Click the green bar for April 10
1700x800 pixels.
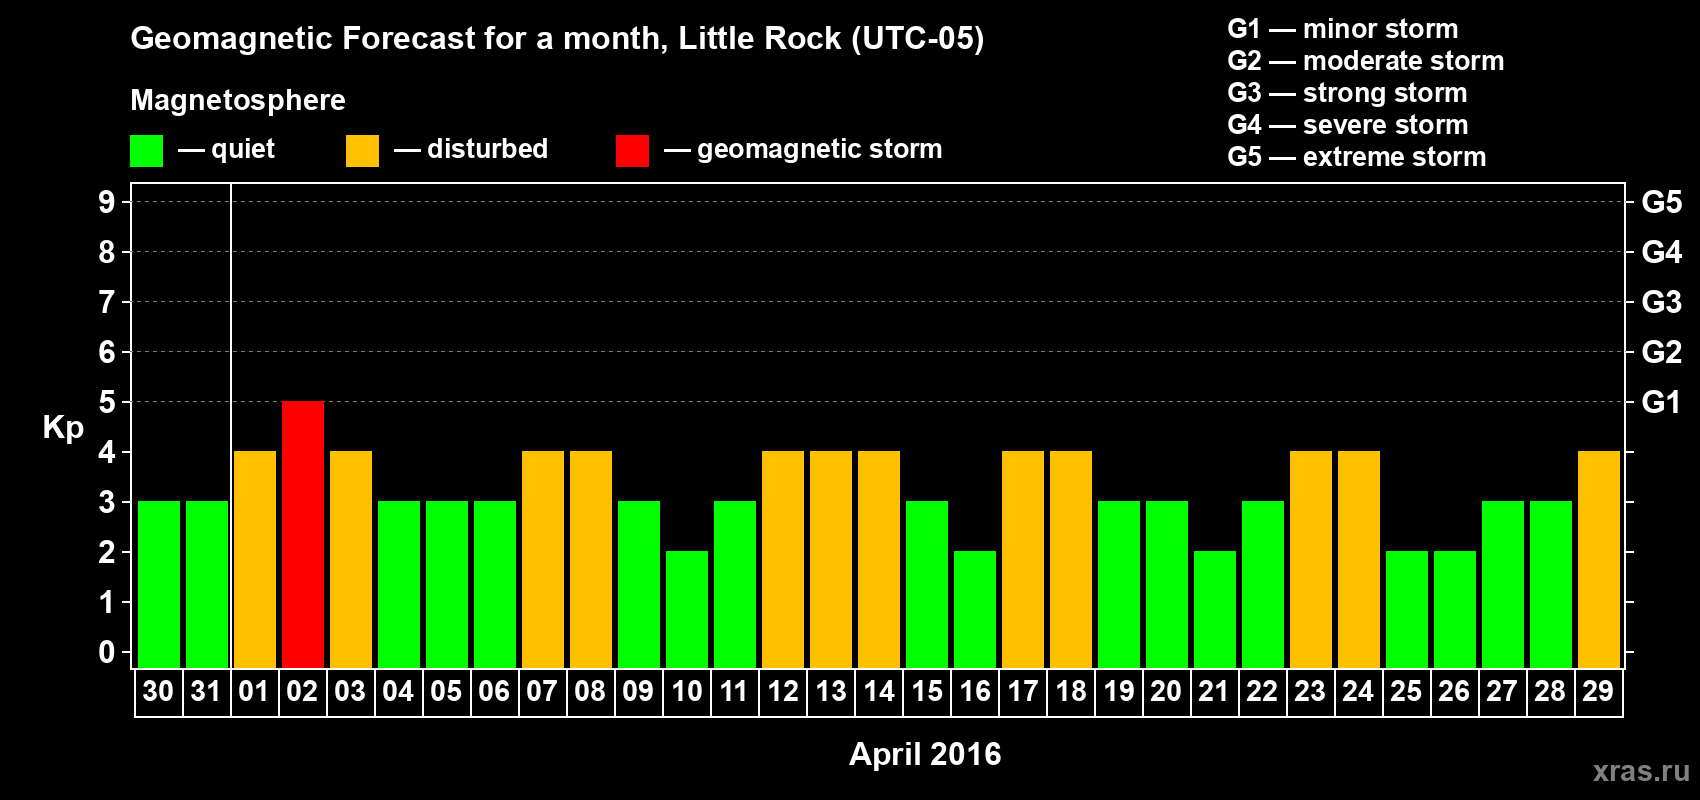pyautogui.click(x=687, y=609)
